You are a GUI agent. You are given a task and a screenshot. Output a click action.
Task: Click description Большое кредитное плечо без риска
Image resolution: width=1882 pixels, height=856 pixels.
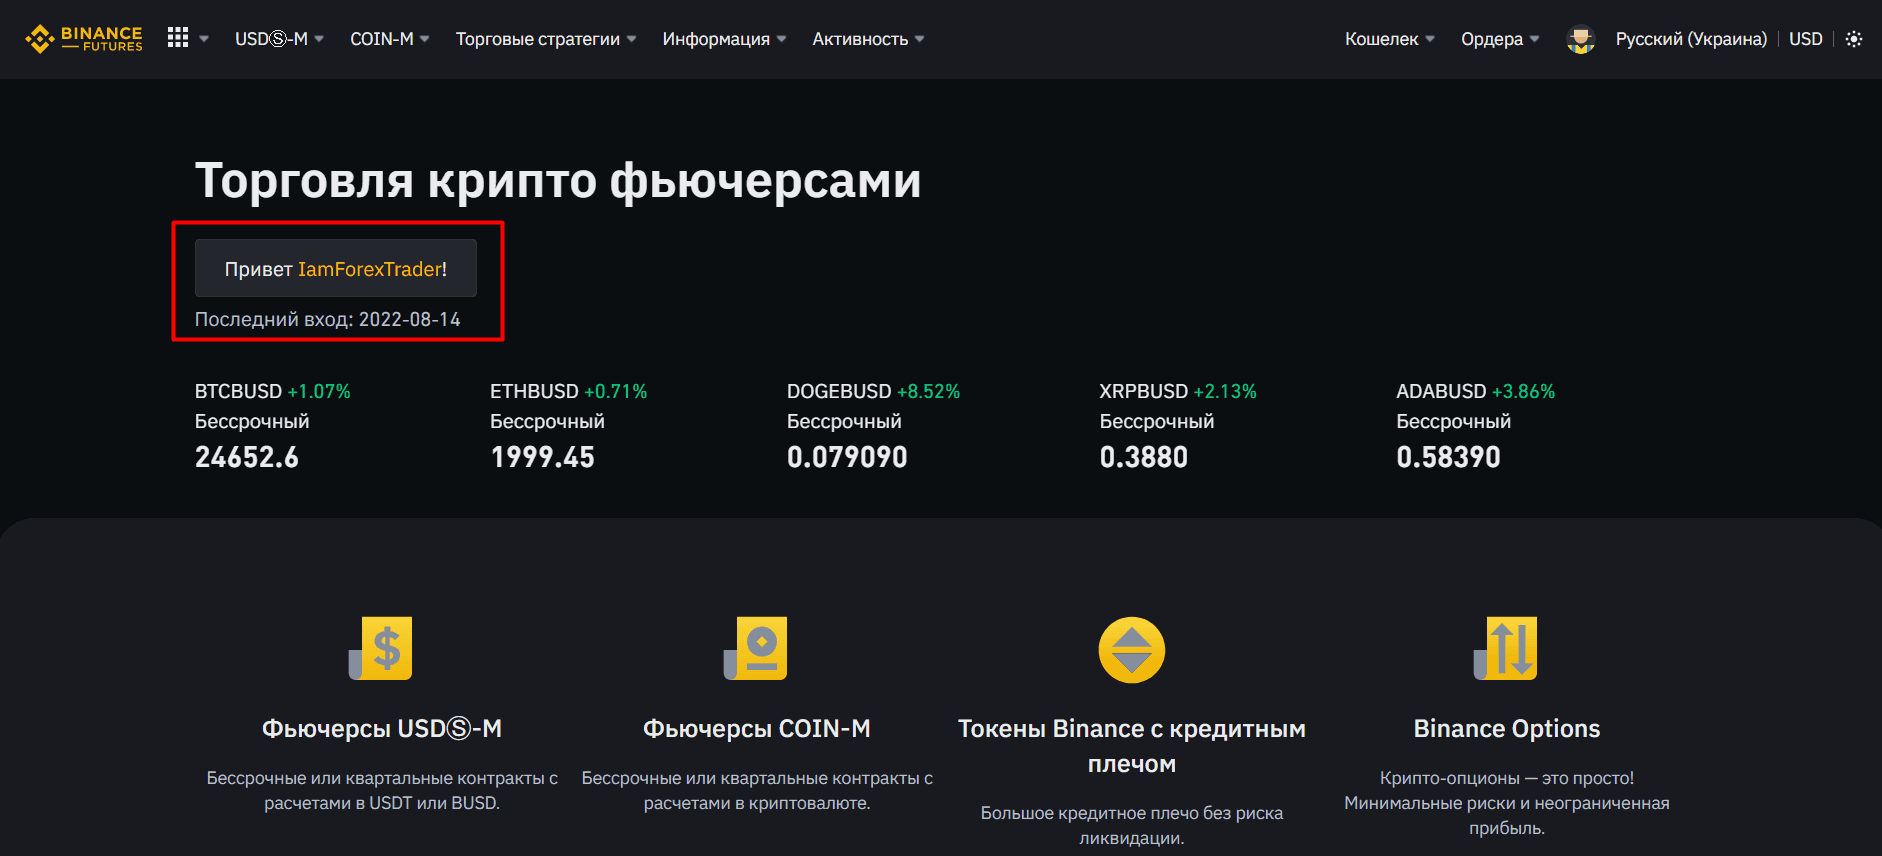point(1132,825)
